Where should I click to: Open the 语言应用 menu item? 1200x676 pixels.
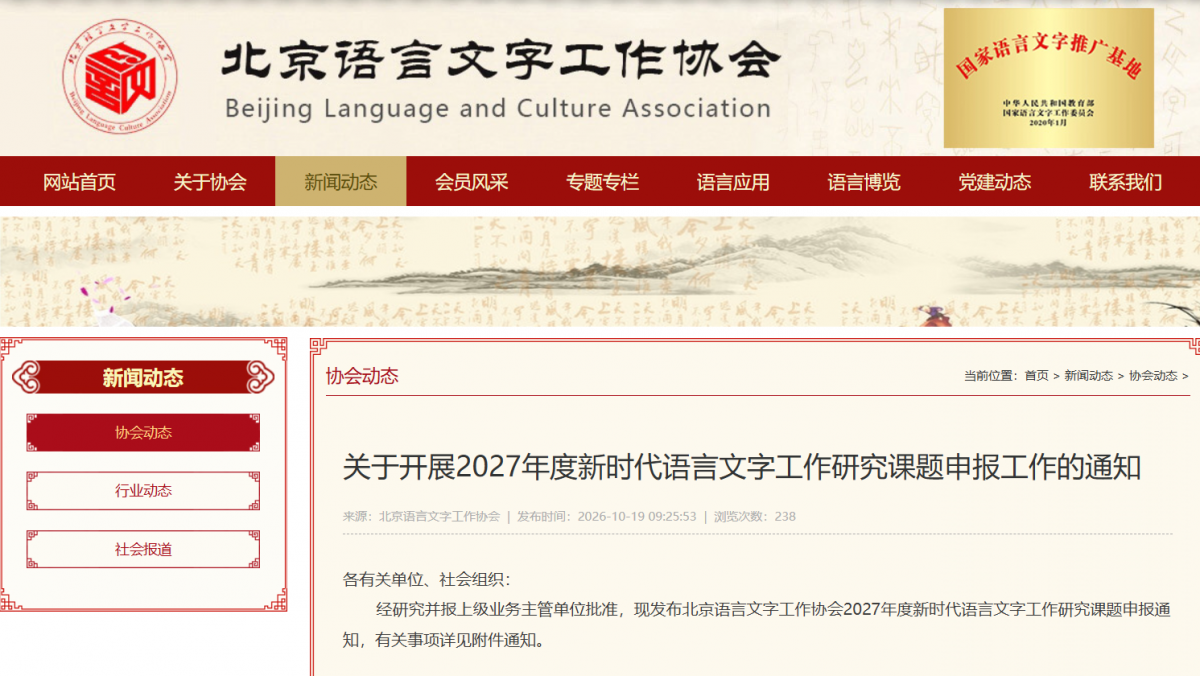734,182
